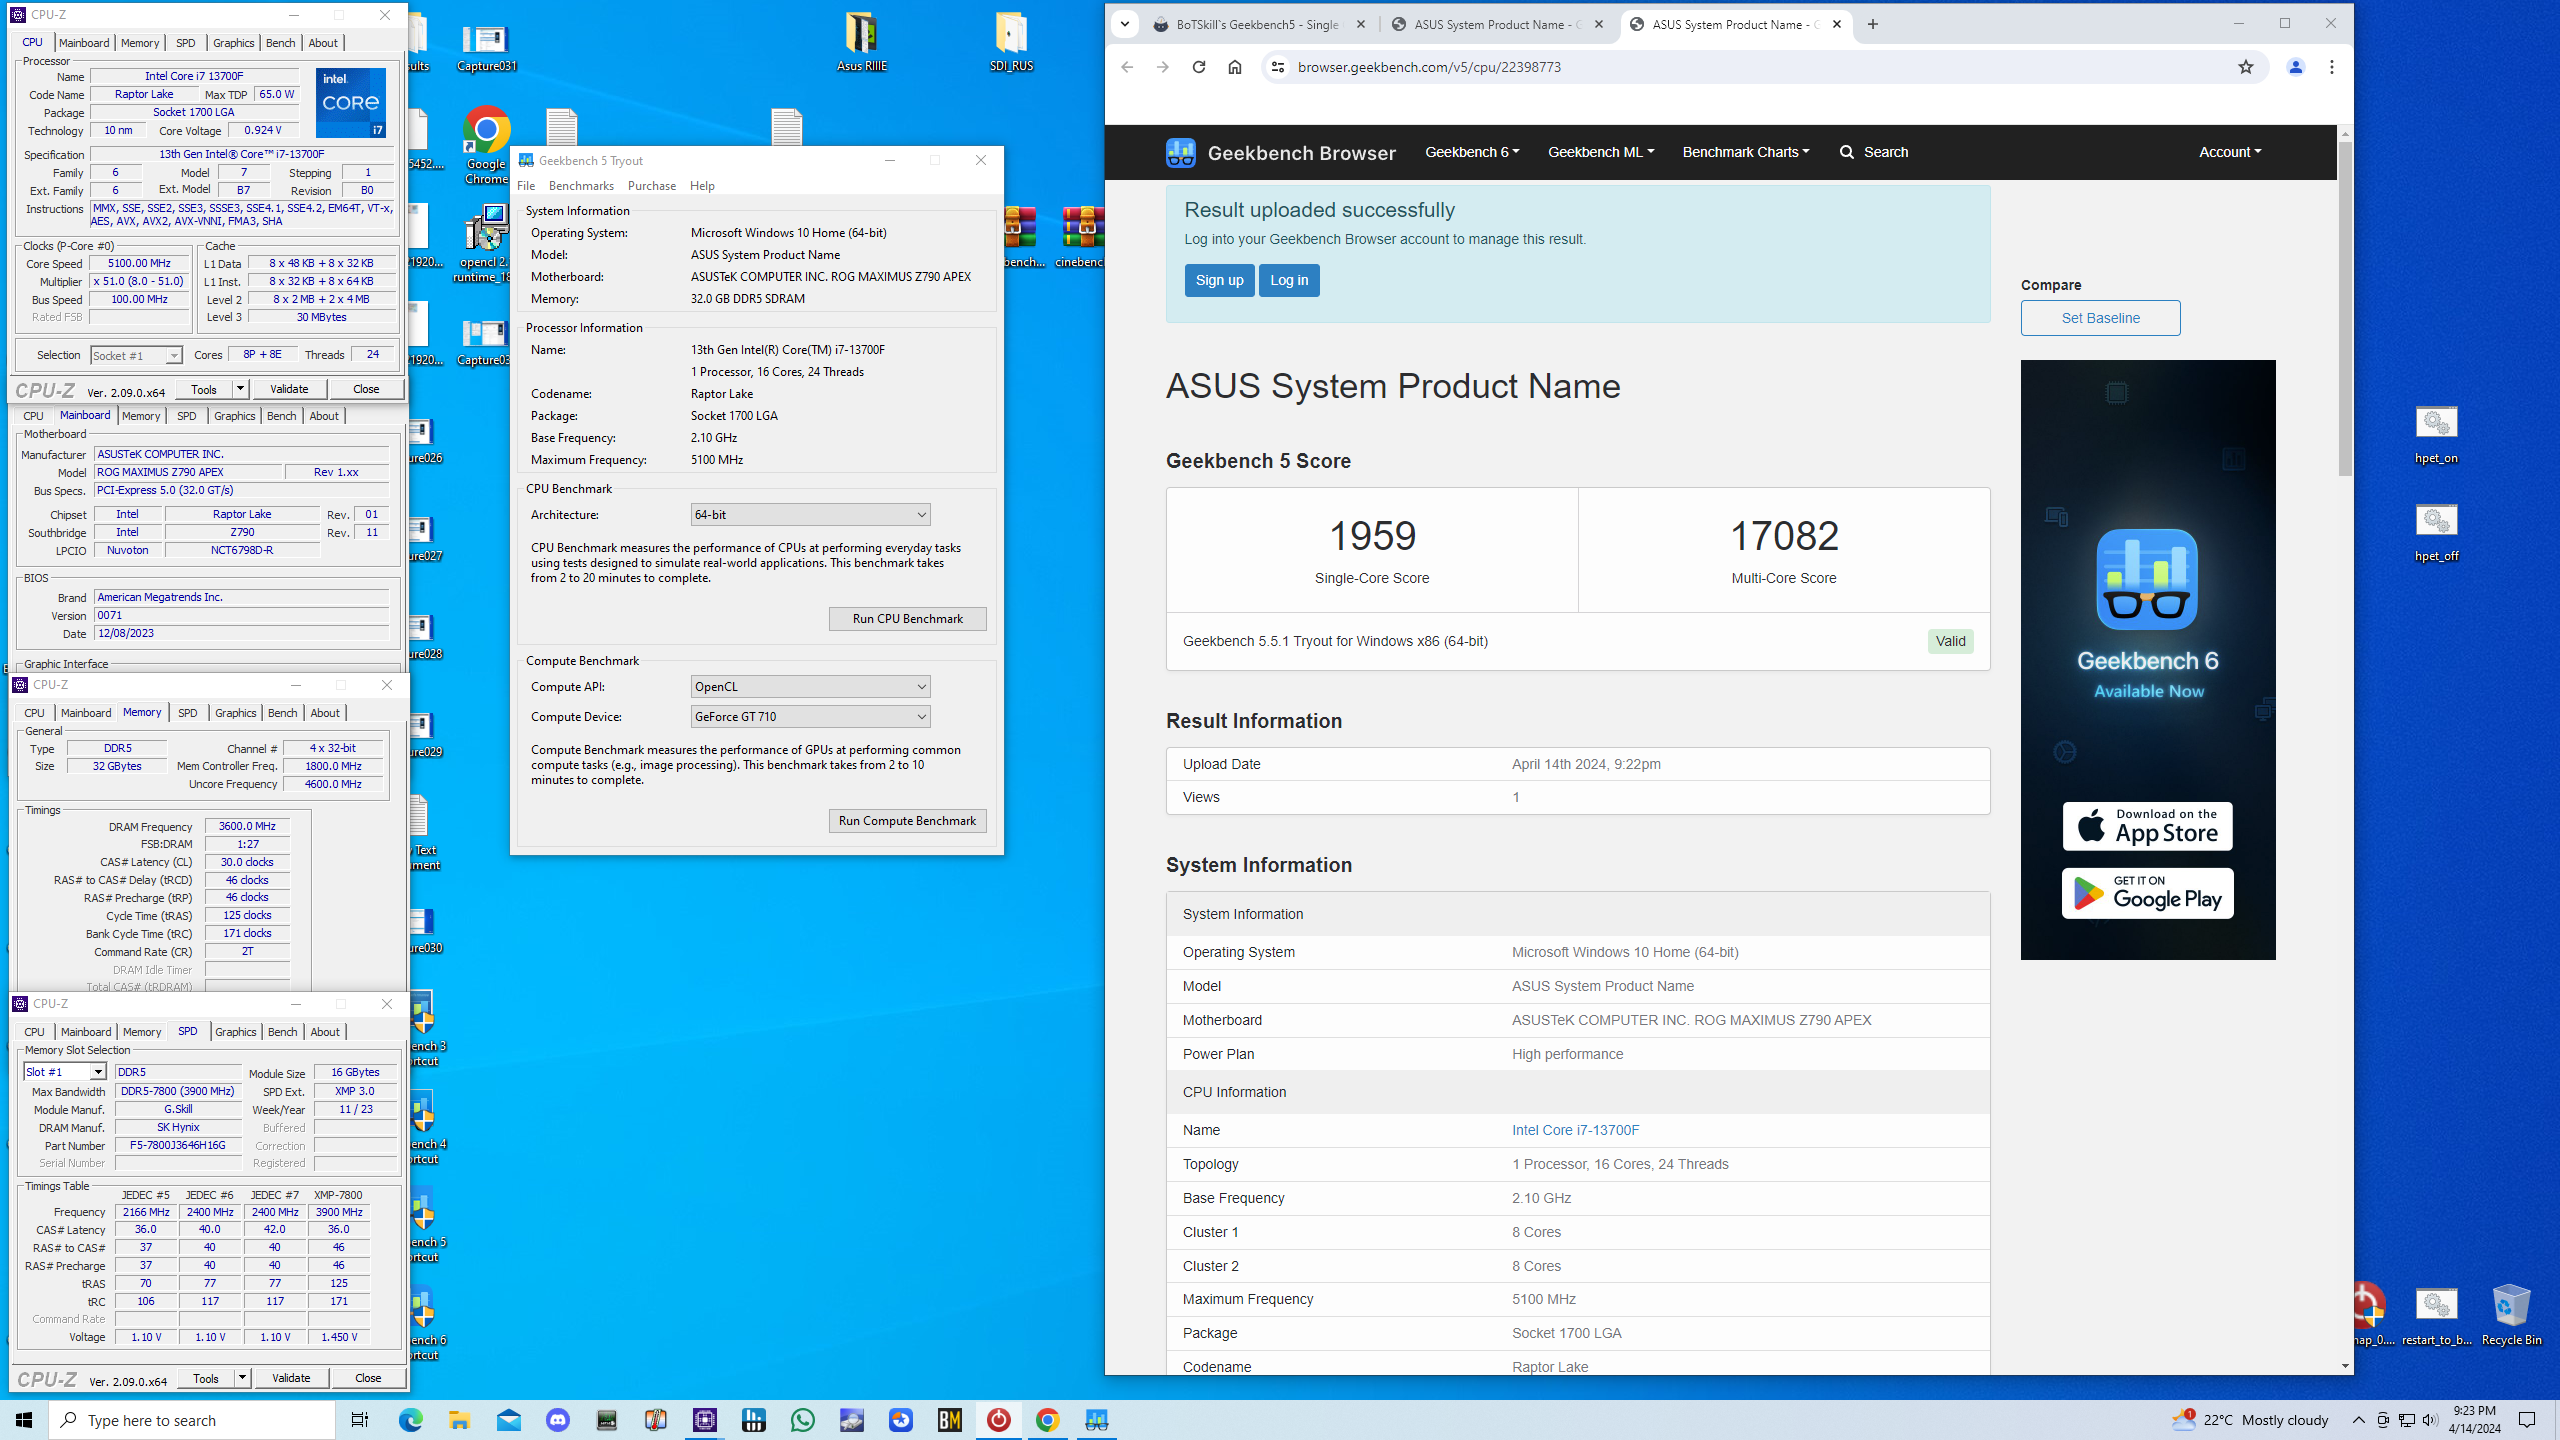Expand Geekbench 6 navbar dropdown
This screenshot has height=1440, width=2560.
click(1472, 152)
